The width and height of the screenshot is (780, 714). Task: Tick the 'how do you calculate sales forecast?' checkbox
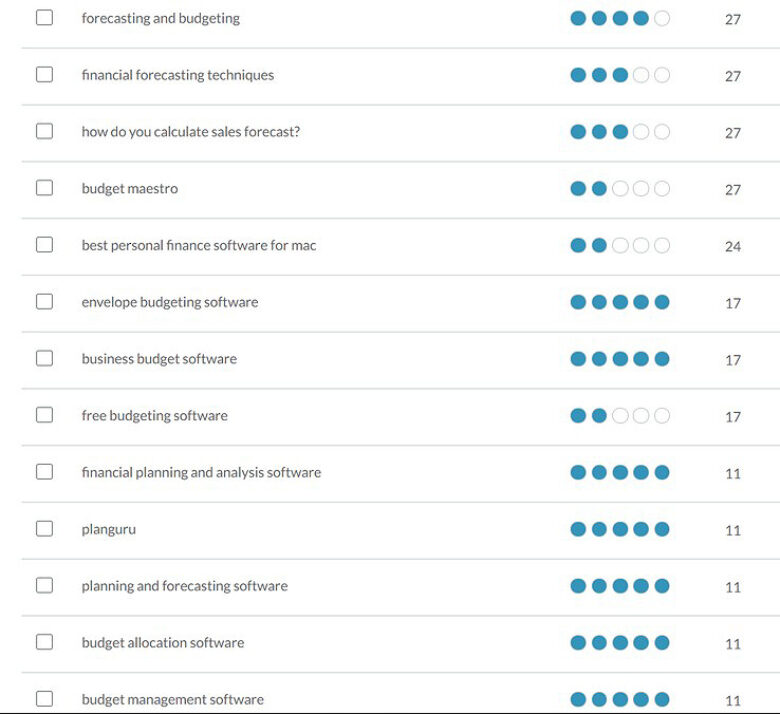pos(44,131)
